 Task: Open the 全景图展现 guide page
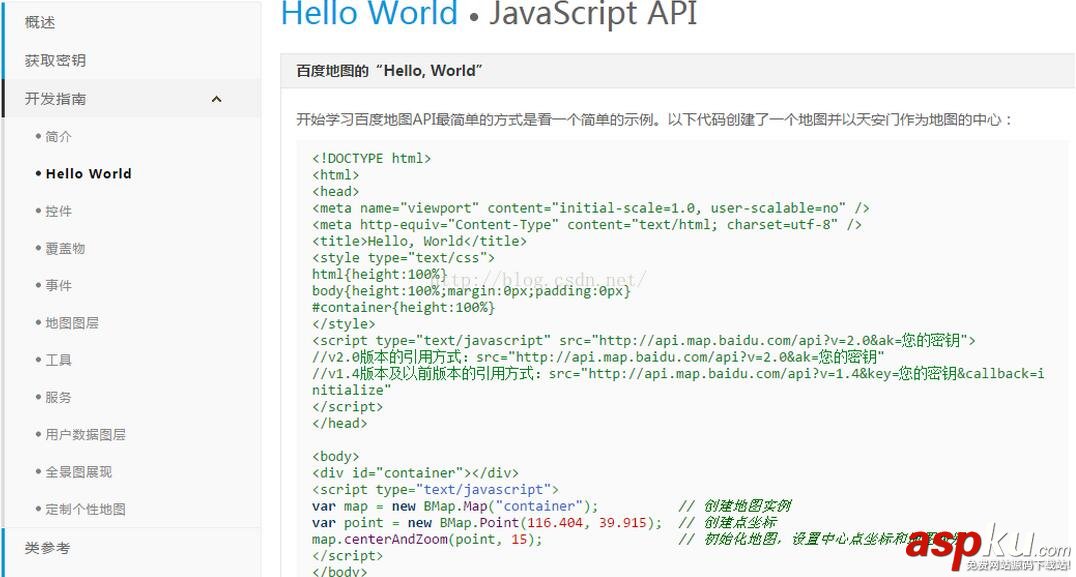tap(78, 472)
